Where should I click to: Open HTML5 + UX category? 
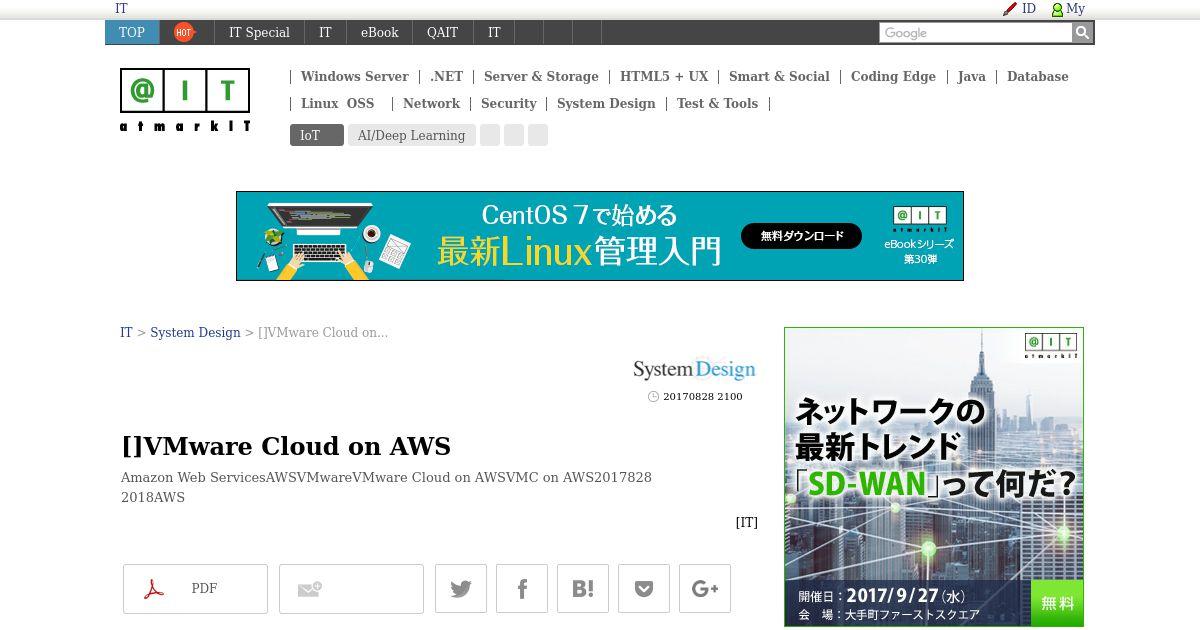[x=664, y=76]
